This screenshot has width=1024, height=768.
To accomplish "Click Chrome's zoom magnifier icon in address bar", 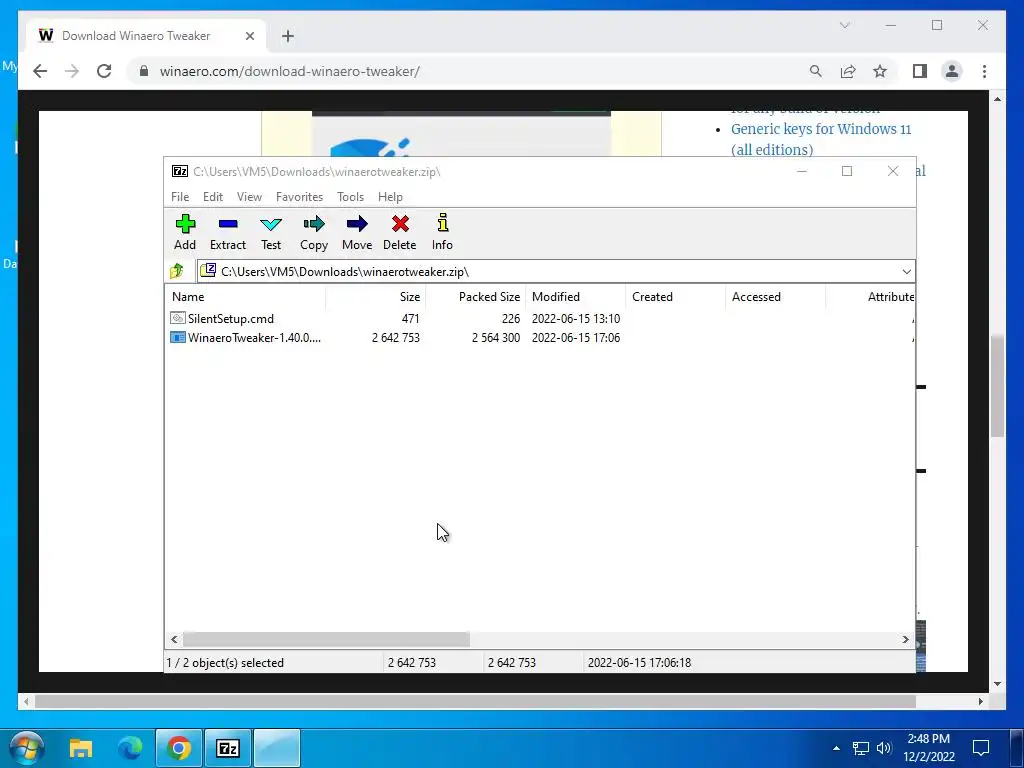I will click(x=816, y=71).
